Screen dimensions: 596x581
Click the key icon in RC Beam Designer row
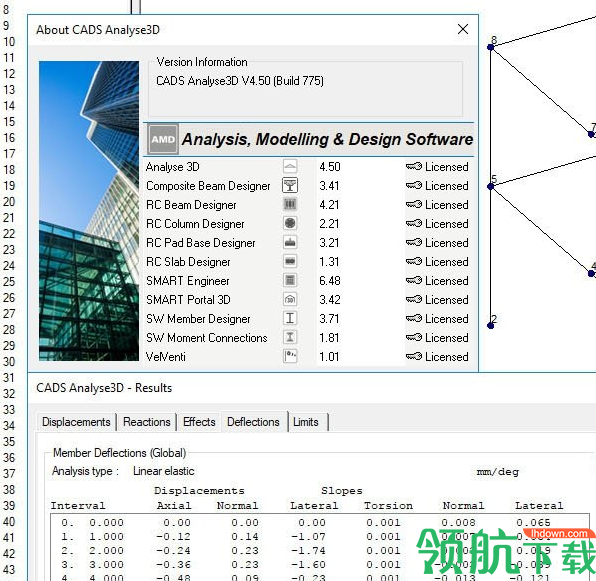[x=414, y=204]
